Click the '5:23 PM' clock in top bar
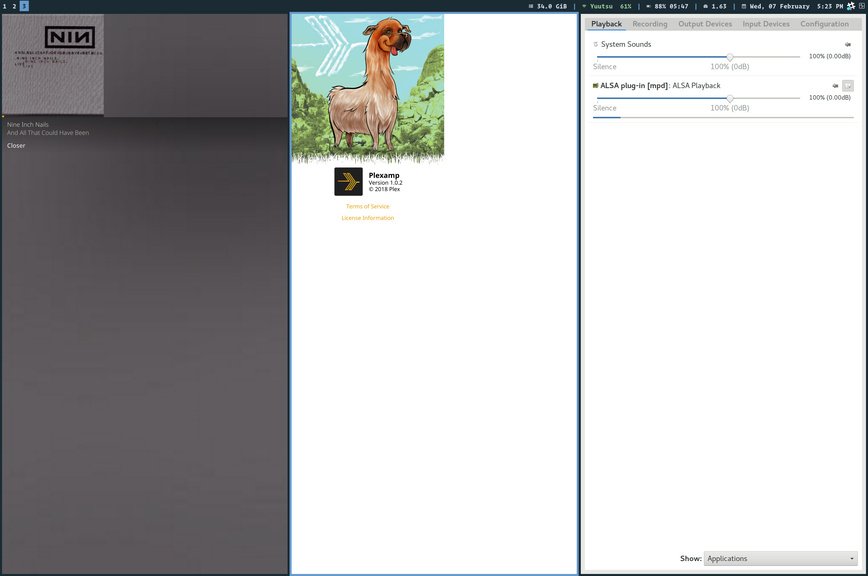Image resolution: width=868 pixels, height=576 pixels. 830,7
